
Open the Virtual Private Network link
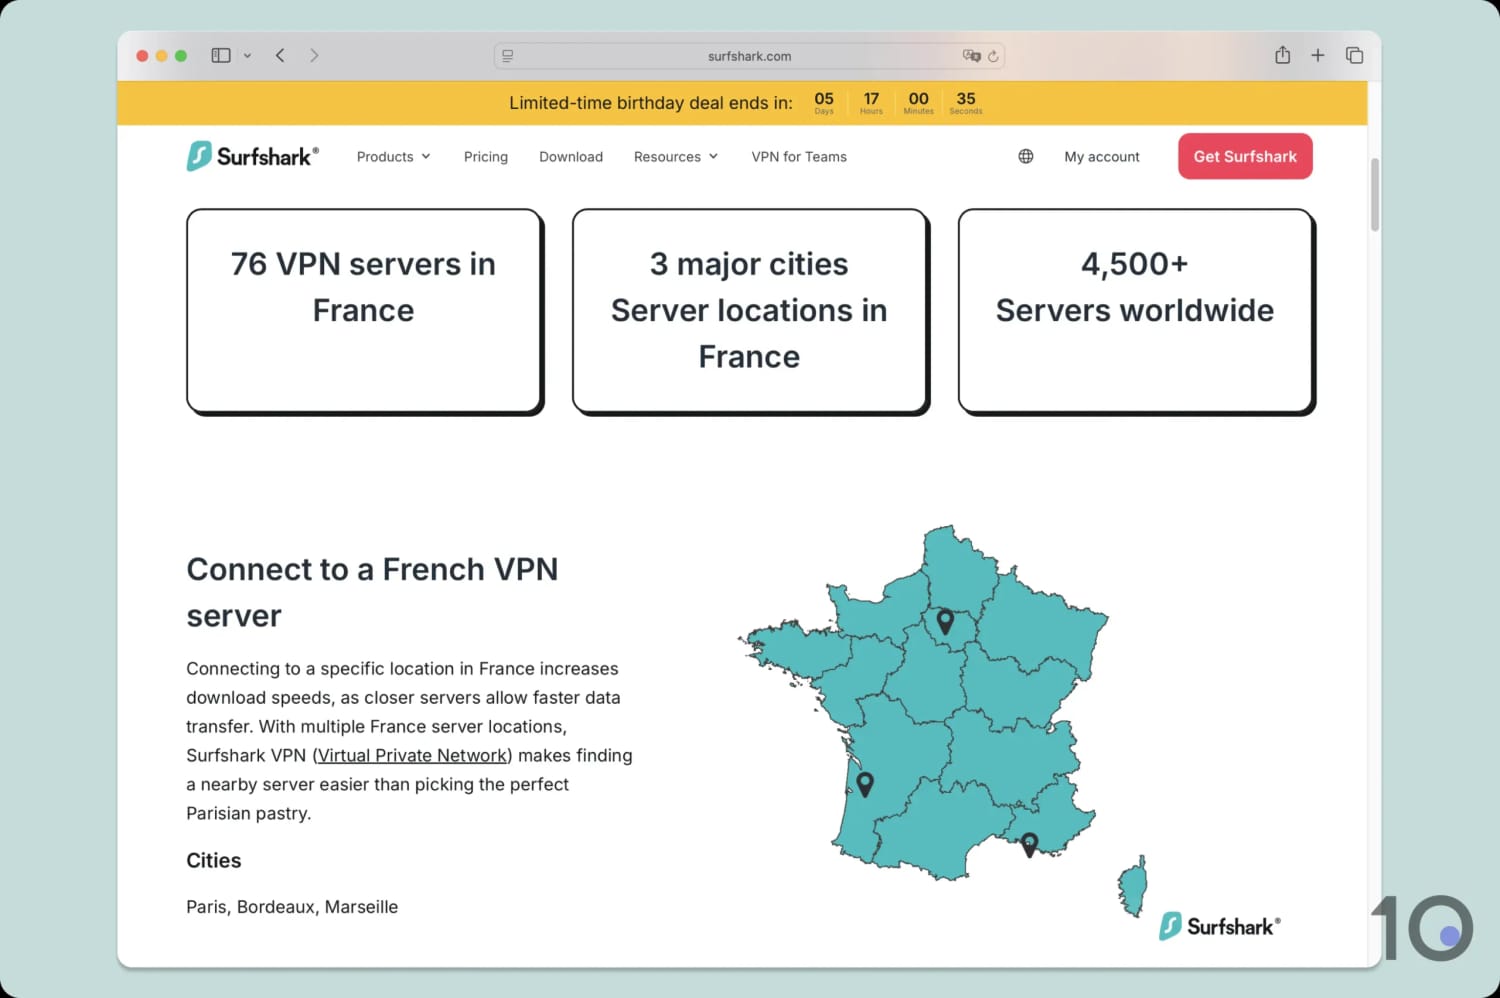coord(412,756)
